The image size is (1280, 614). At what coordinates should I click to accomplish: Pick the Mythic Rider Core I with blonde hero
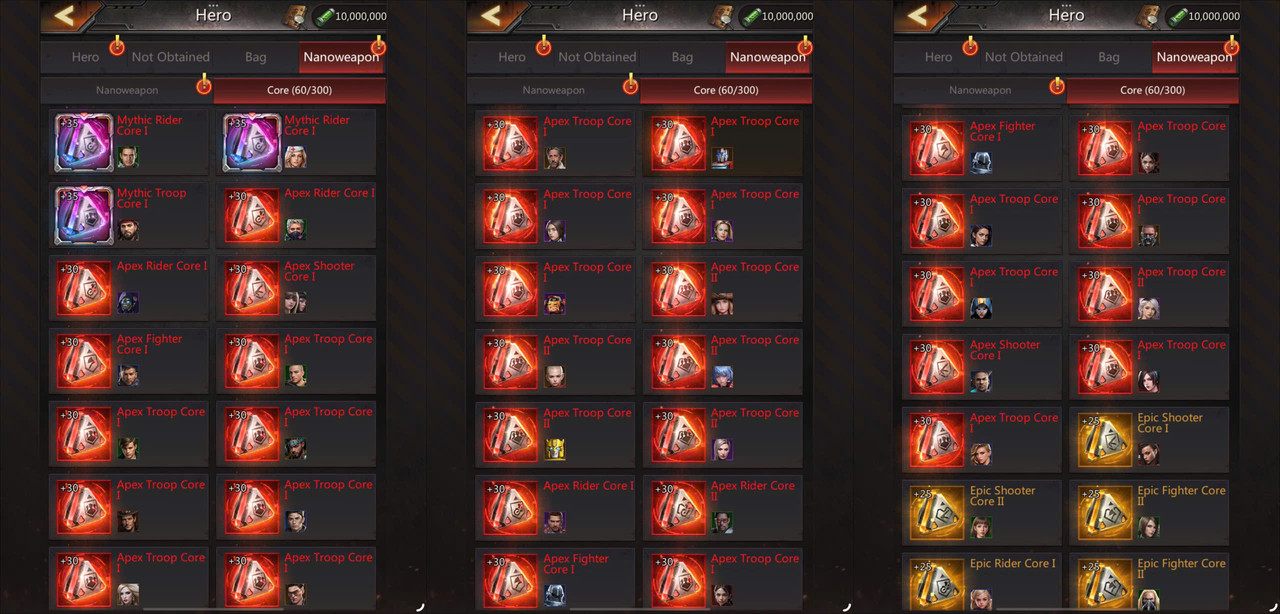[296, 142]
